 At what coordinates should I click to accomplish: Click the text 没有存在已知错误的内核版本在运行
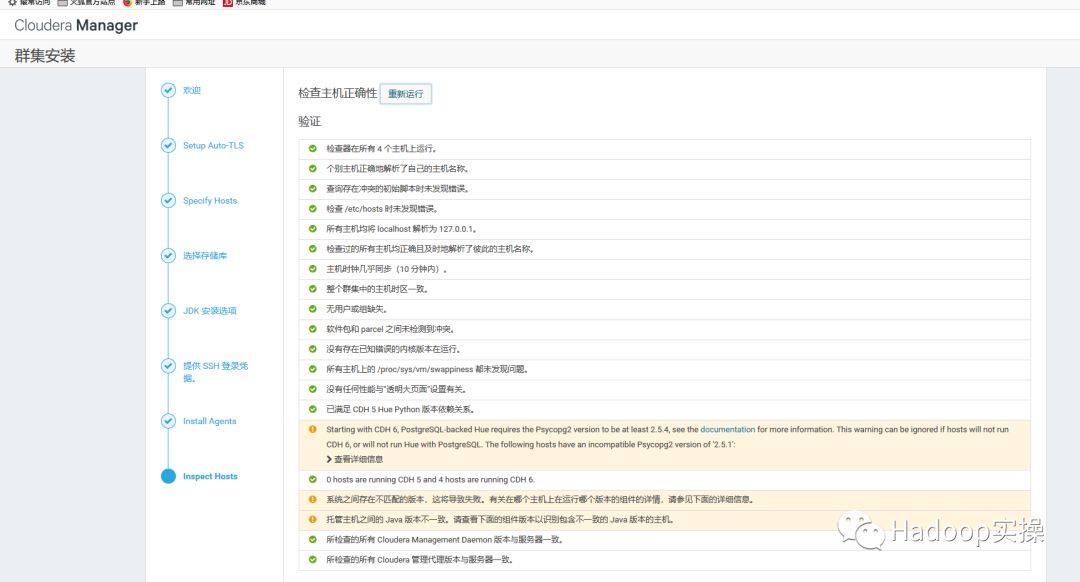pyautogui.click(x=393, y=349)
